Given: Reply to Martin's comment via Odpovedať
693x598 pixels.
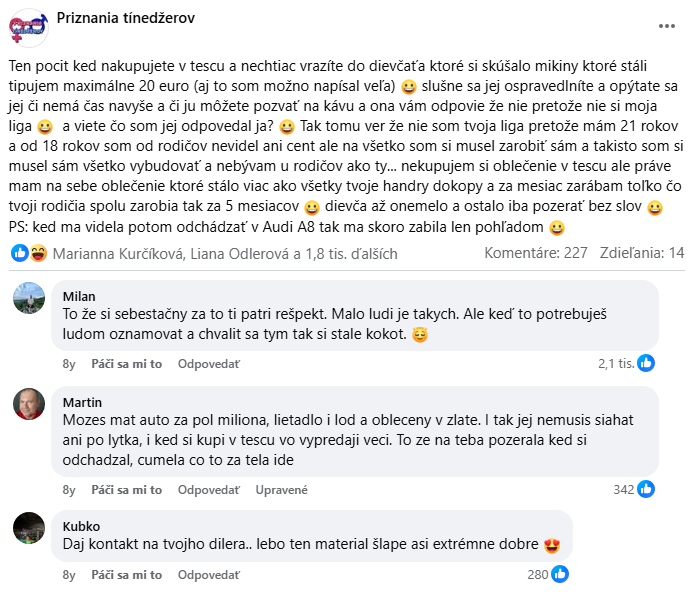Looking at the screenshot, I should (x=209, y=490).
